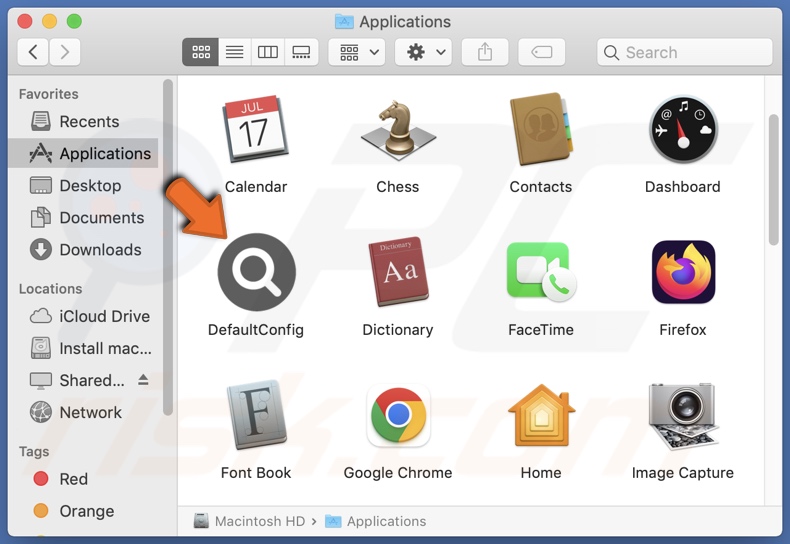Open the Calendar app icon

[x=255, y=129]
